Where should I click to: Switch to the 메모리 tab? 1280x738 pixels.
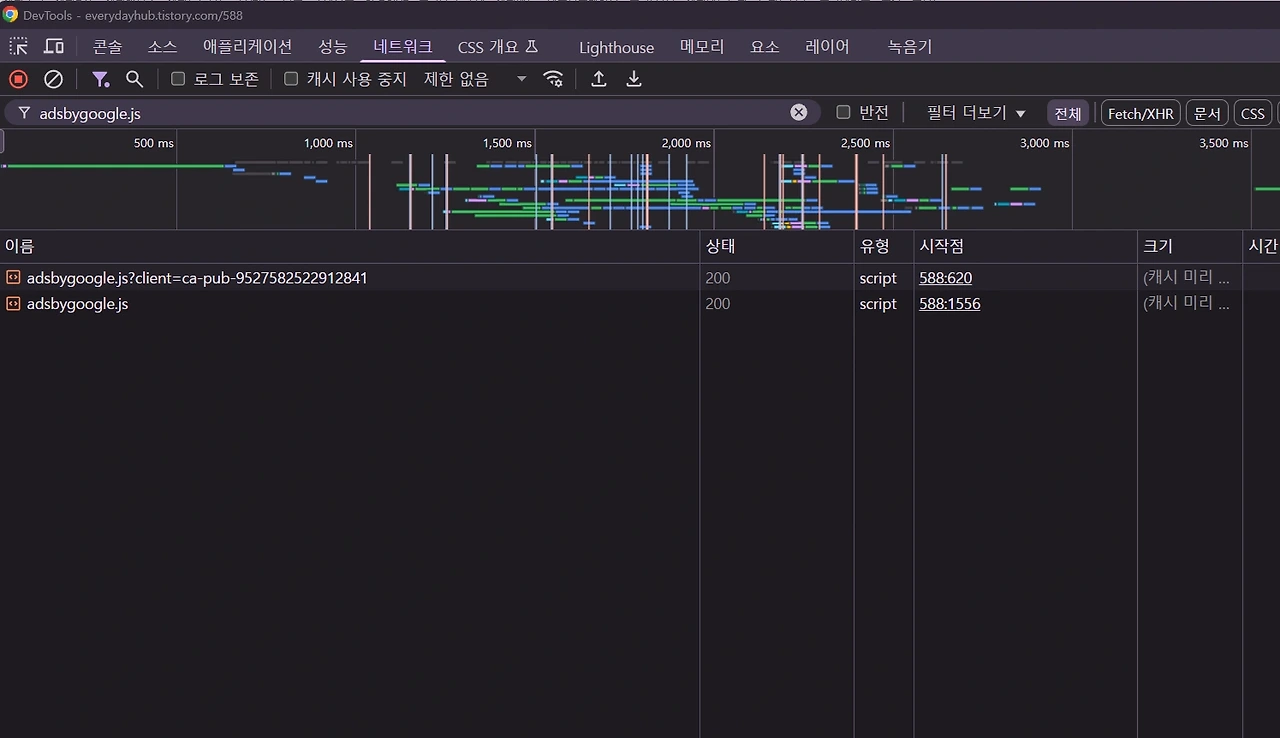tap(702, 47)
